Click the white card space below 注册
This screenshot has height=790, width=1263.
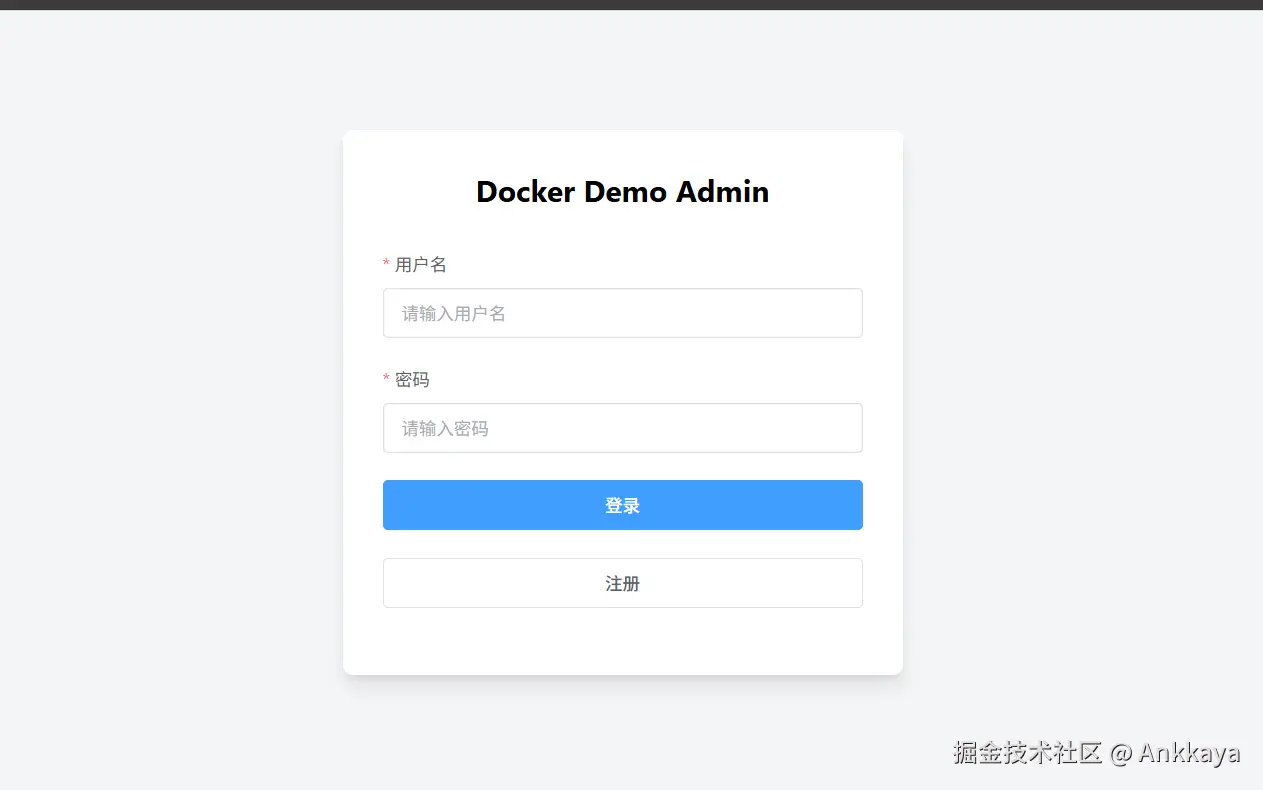[622, 640]
